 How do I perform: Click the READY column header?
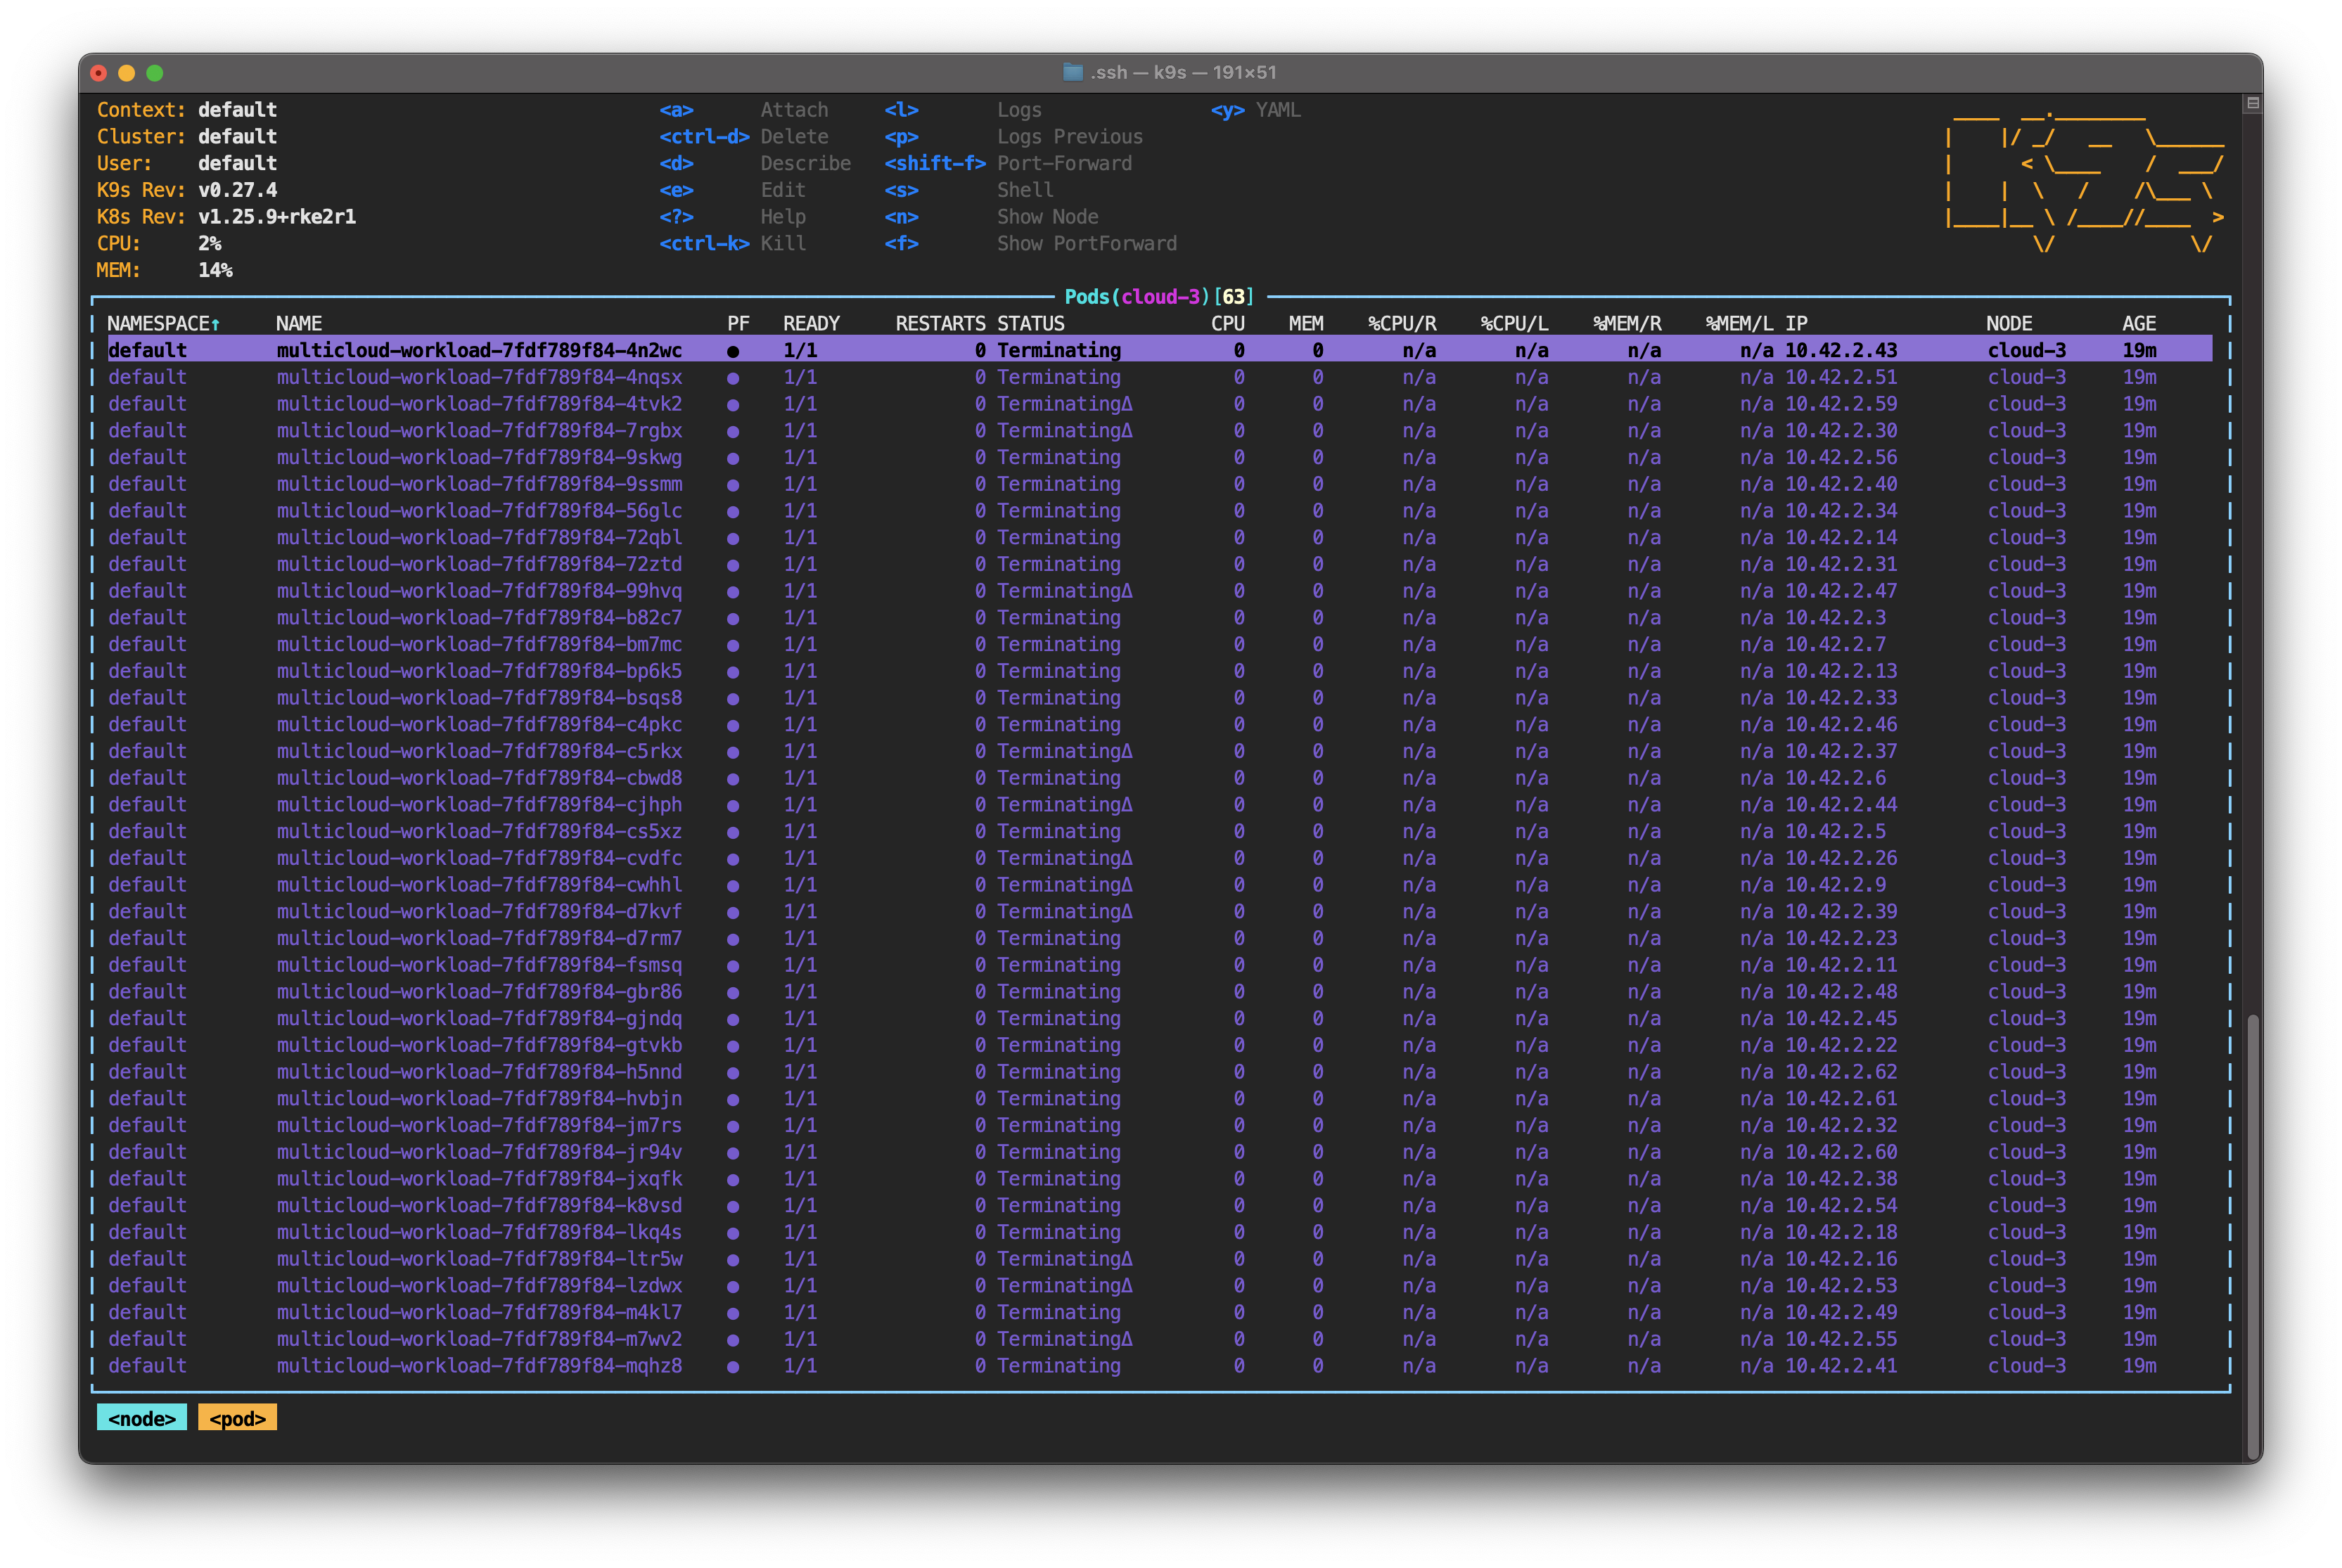click(811, 324)
